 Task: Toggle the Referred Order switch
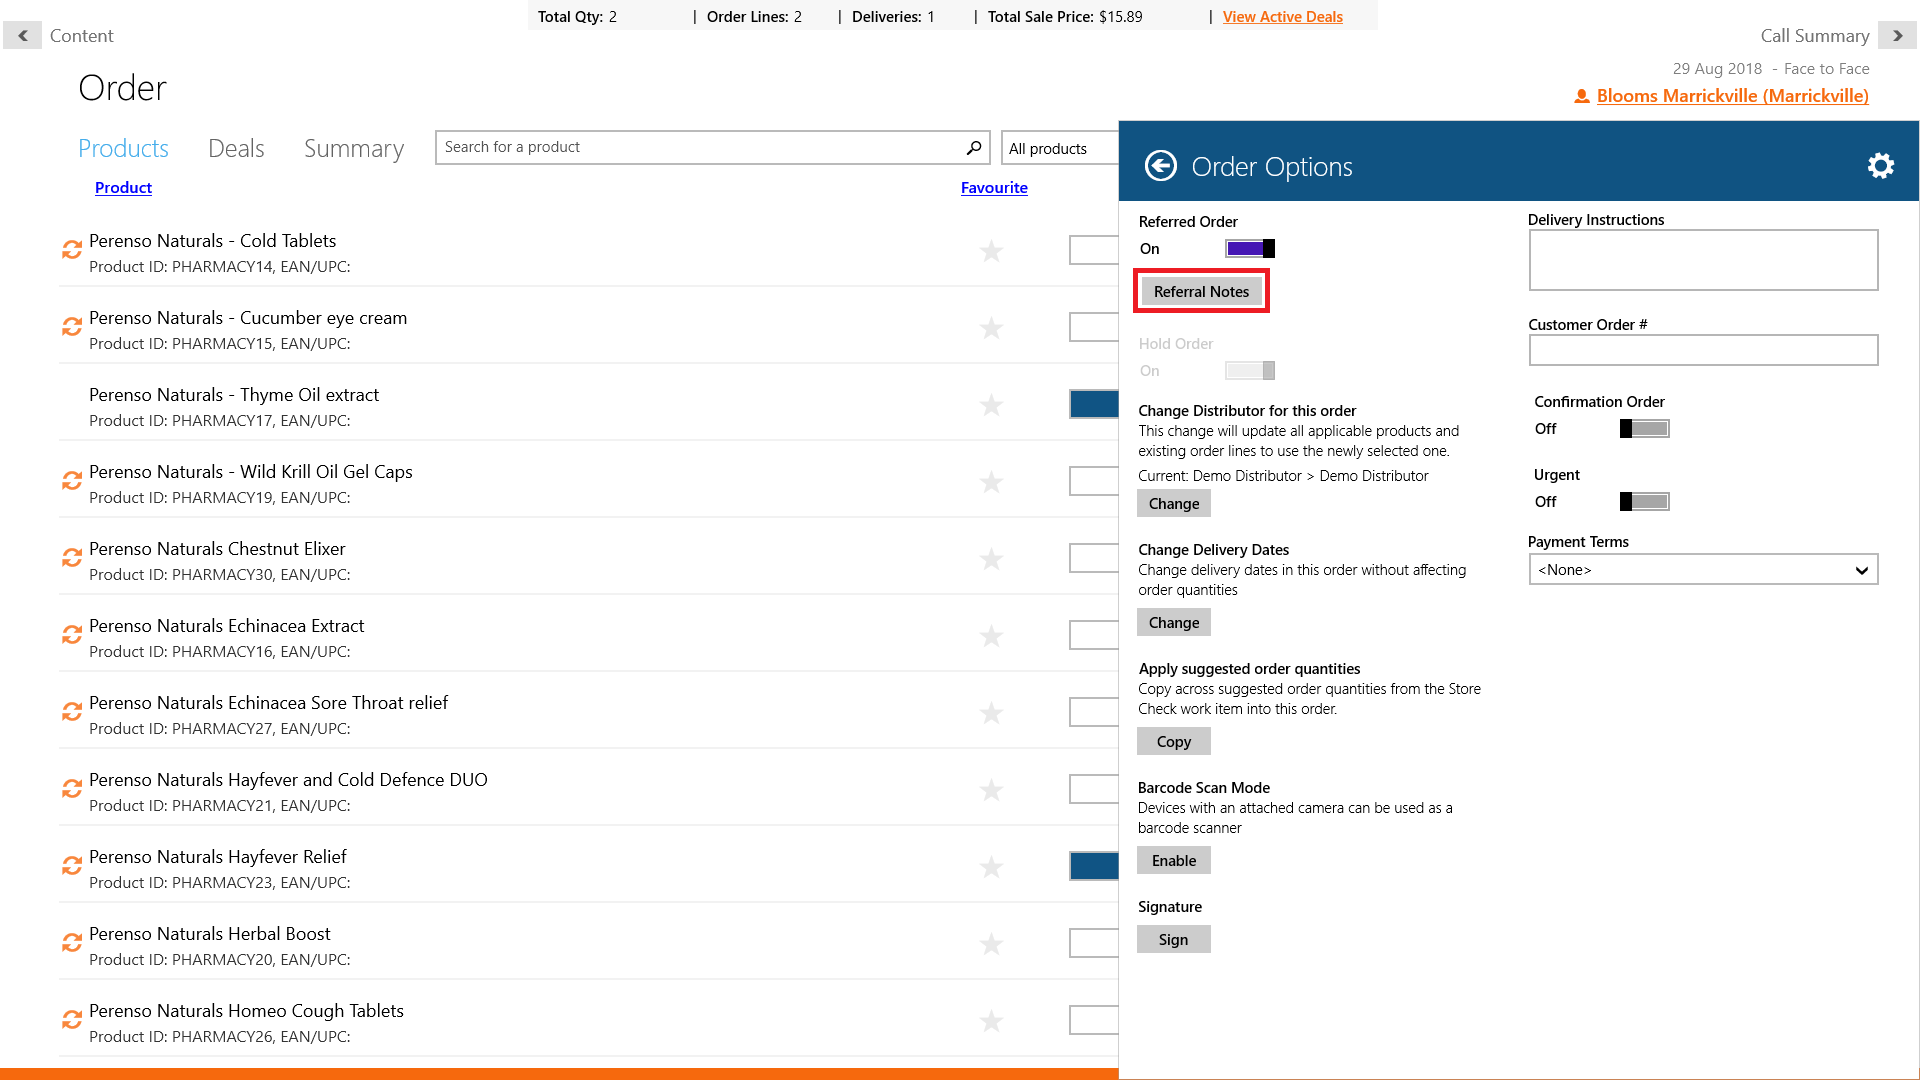tap(1250, 249)
